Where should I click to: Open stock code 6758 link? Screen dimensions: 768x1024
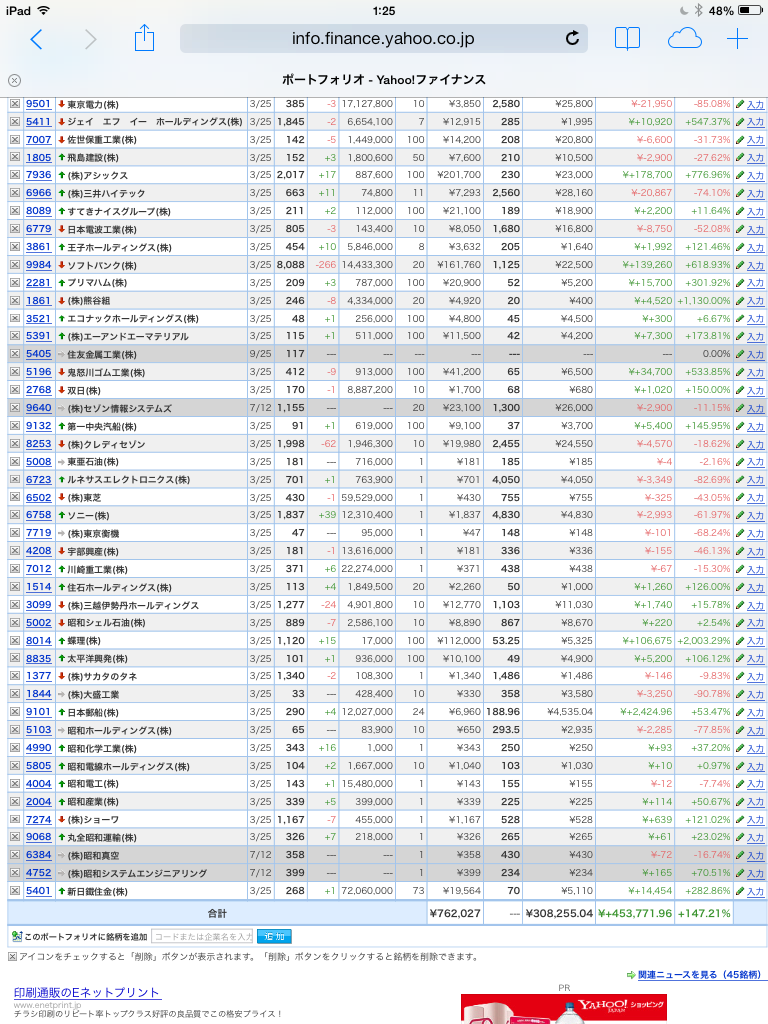(39, 515)
